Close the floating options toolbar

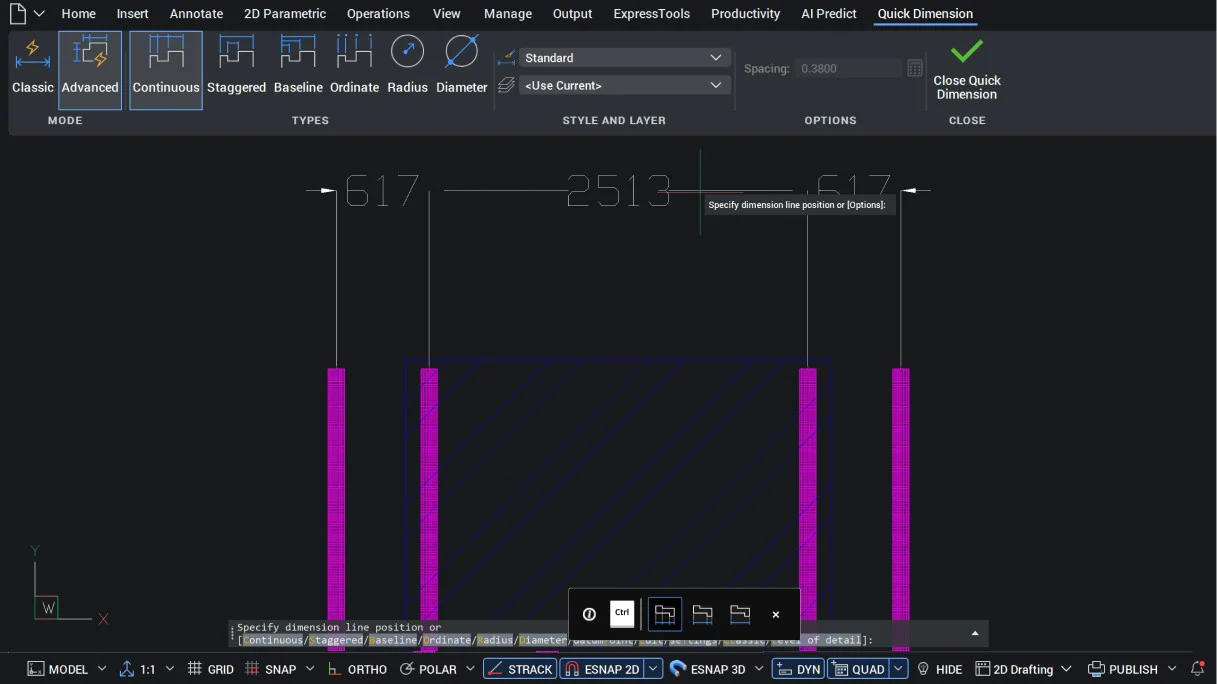pos(776,615)
